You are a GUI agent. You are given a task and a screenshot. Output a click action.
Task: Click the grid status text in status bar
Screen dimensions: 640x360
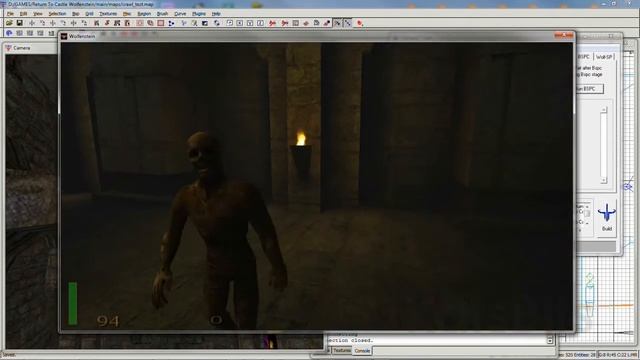617,355
